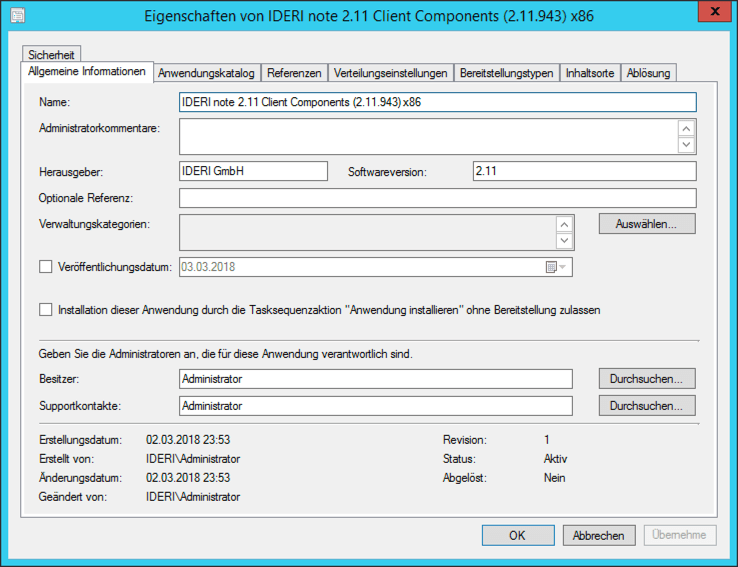The height and width of the screenshot is (567, 738).
Task: Click Durchsuchen... next to Besitzer
Action: 647,379
